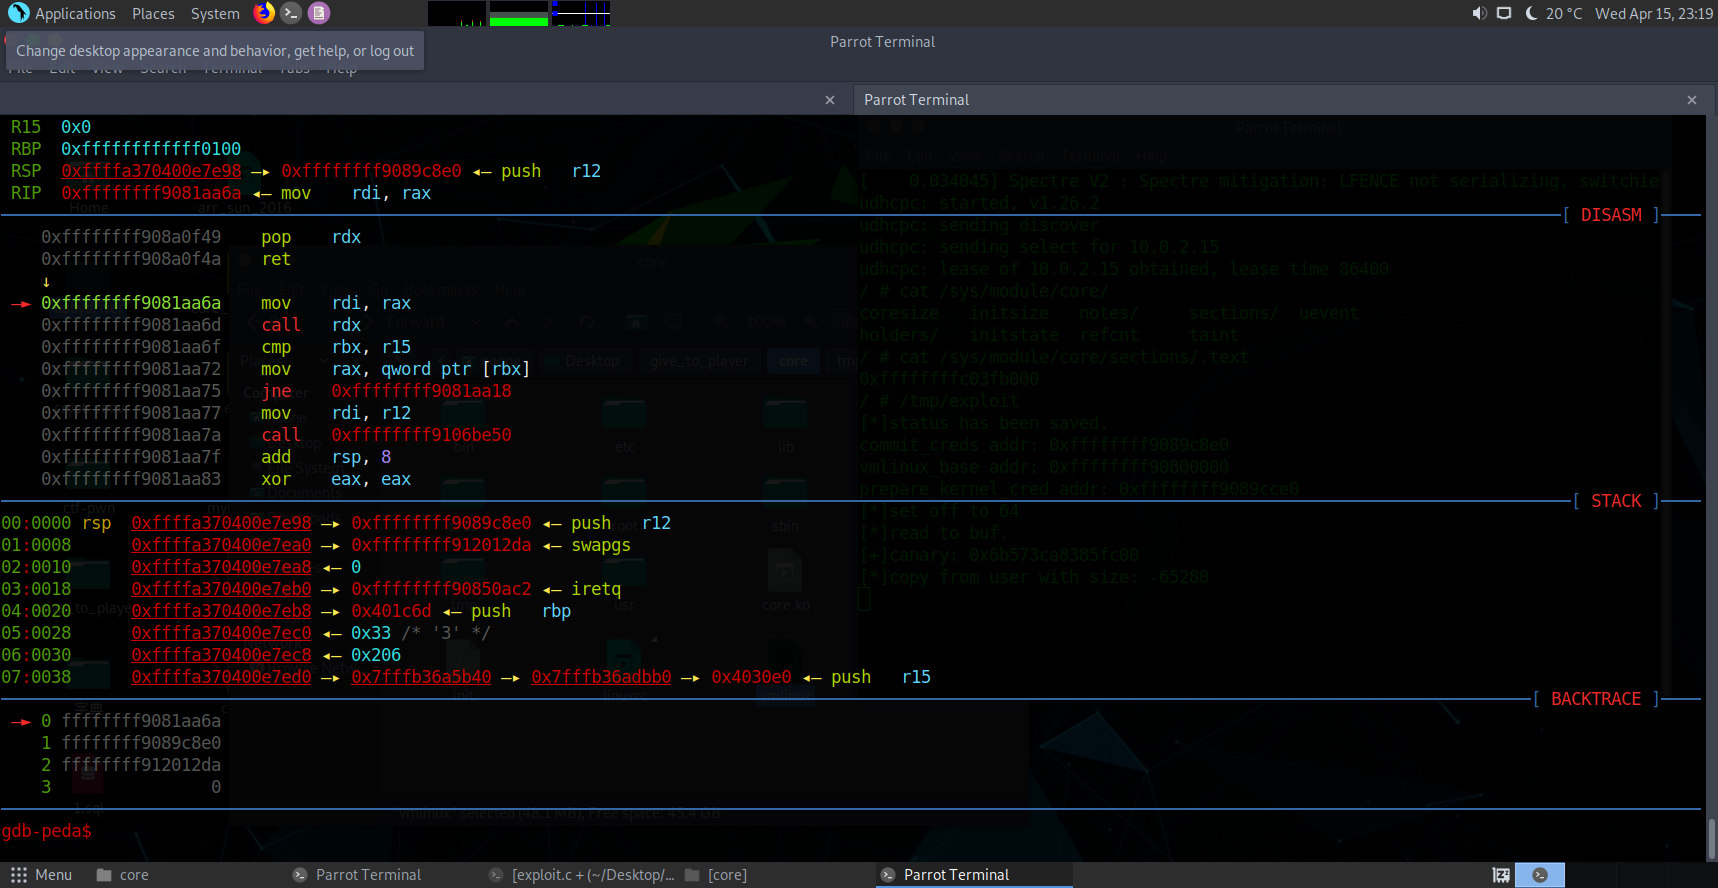Viewport: 1718px width, 888px height.
Task: Click the show desktop icon in bottom panel
Action: [1501, 875]
